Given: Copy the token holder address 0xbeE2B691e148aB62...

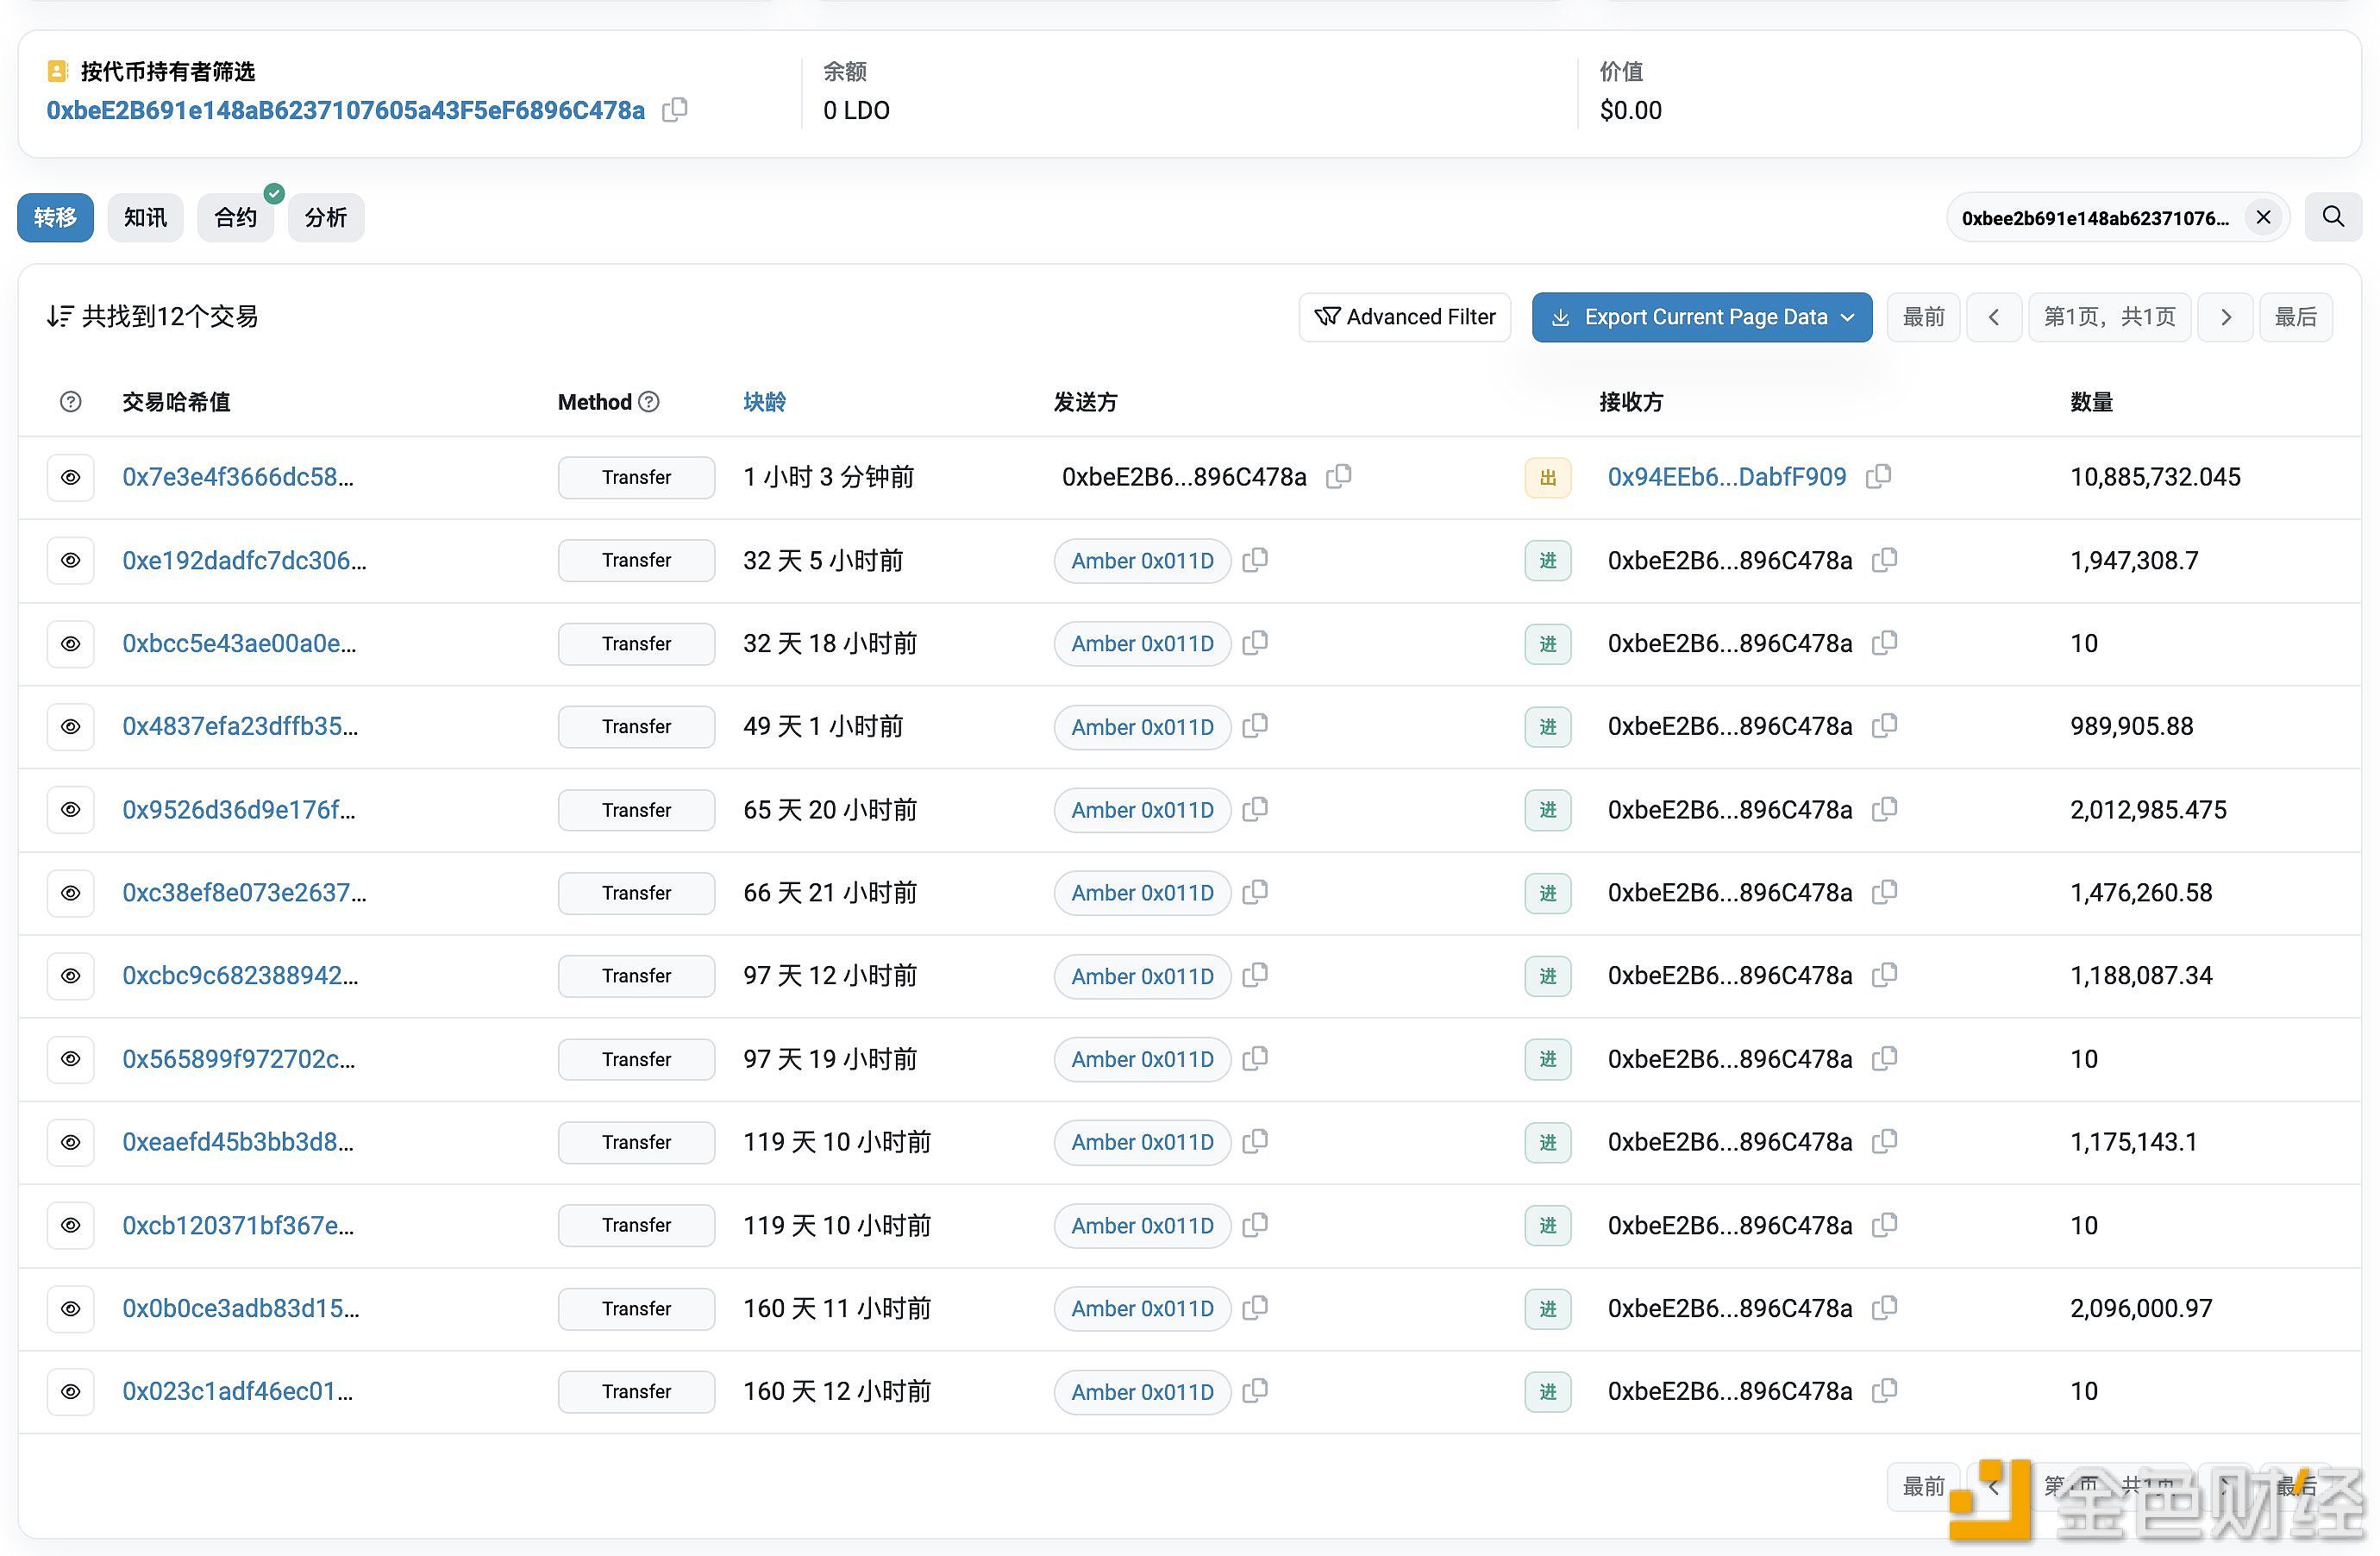Looking at the screenshot, I should tap(675, 109).
